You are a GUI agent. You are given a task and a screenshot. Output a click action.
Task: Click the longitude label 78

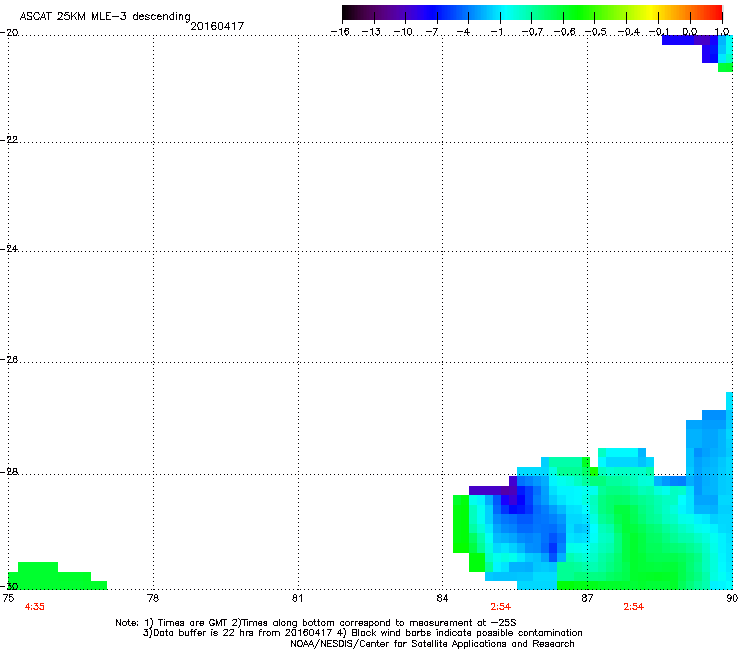tap(153, 598)
